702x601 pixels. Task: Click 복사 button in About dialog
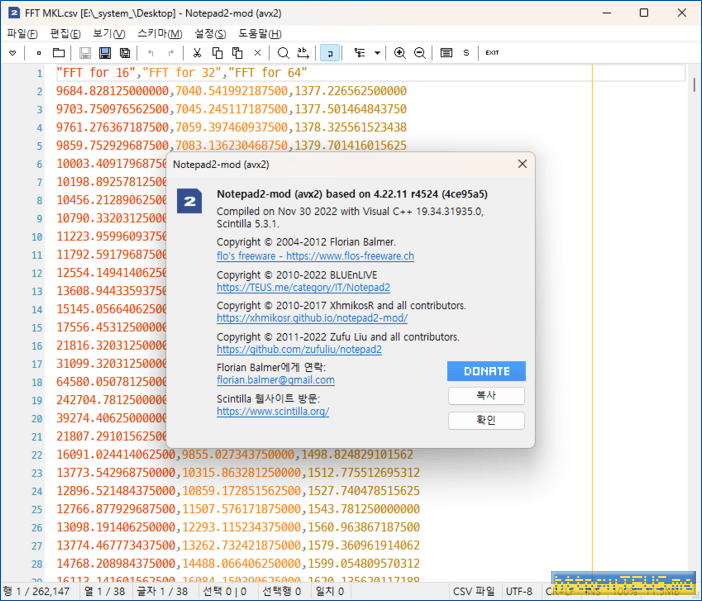point(486,396)
